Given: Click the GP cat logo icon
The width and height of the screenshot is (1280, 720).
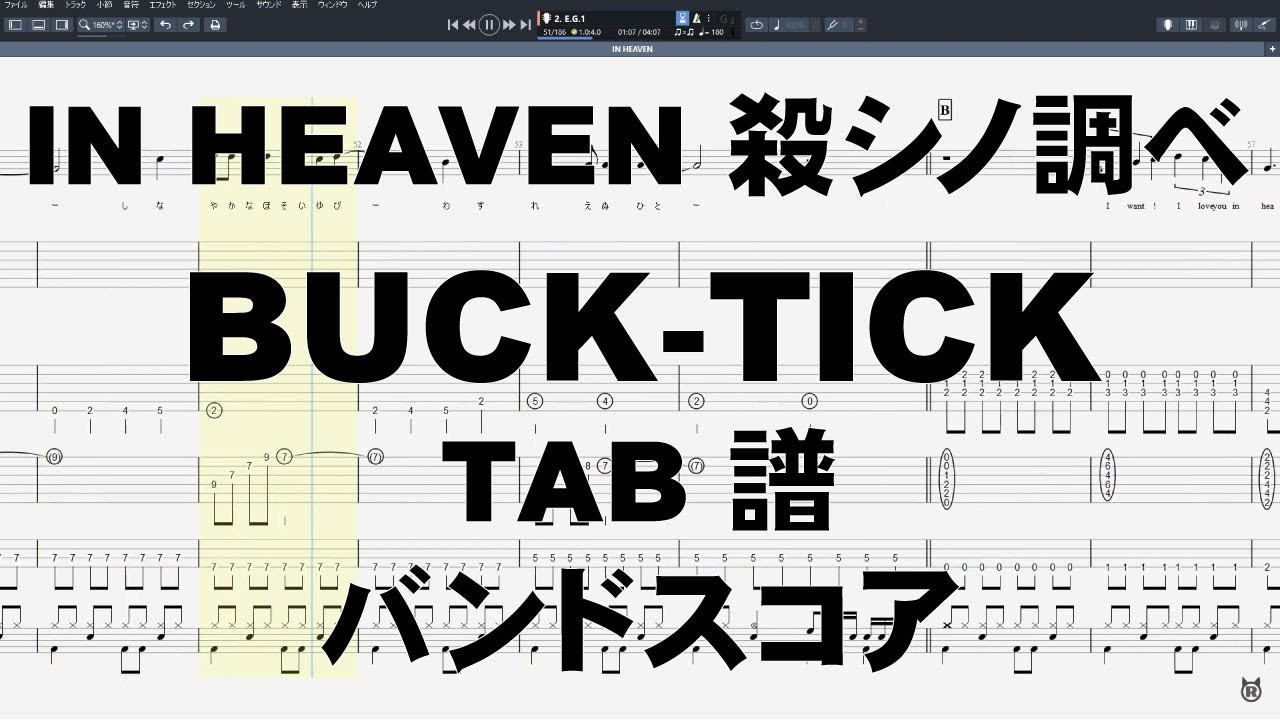Looking at the screenshot, I should 1250,688.
